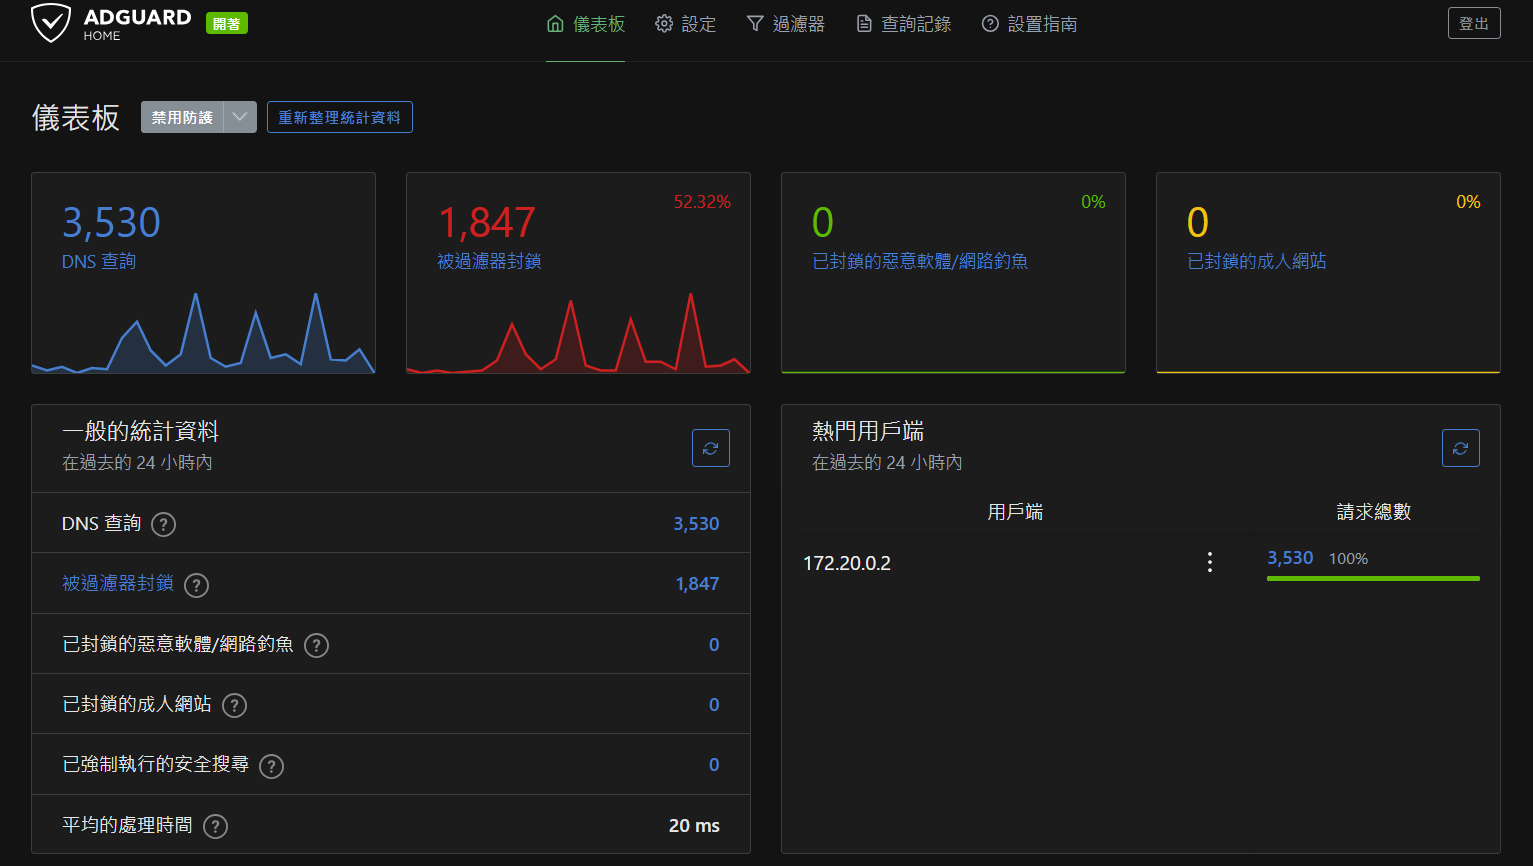Click the funnel icon beside 過濾器
The width and height of the screenshot is (1533, 866).
coord(755,24)
